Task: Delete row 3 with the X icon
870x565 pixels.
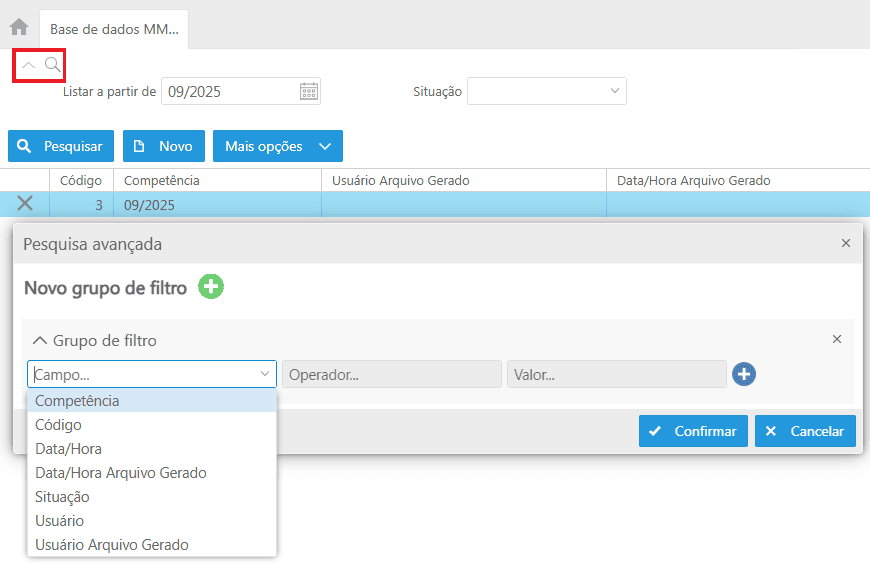Action: tap(25, 204)
